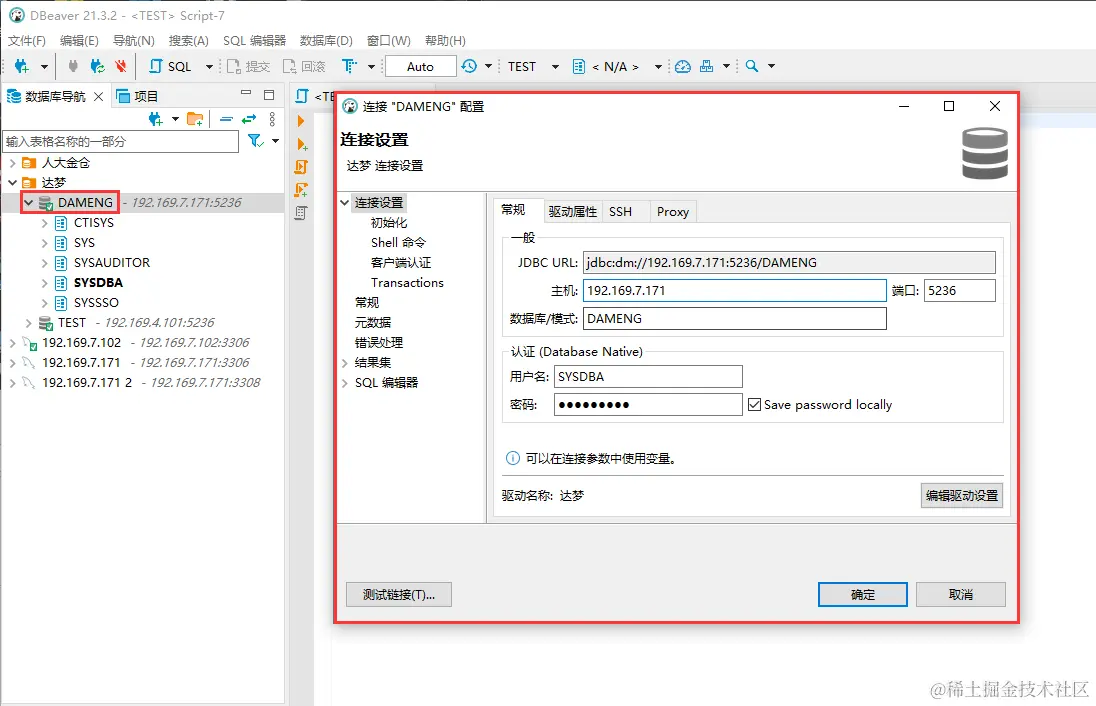Switch to the SSH tab

[620, 212]
